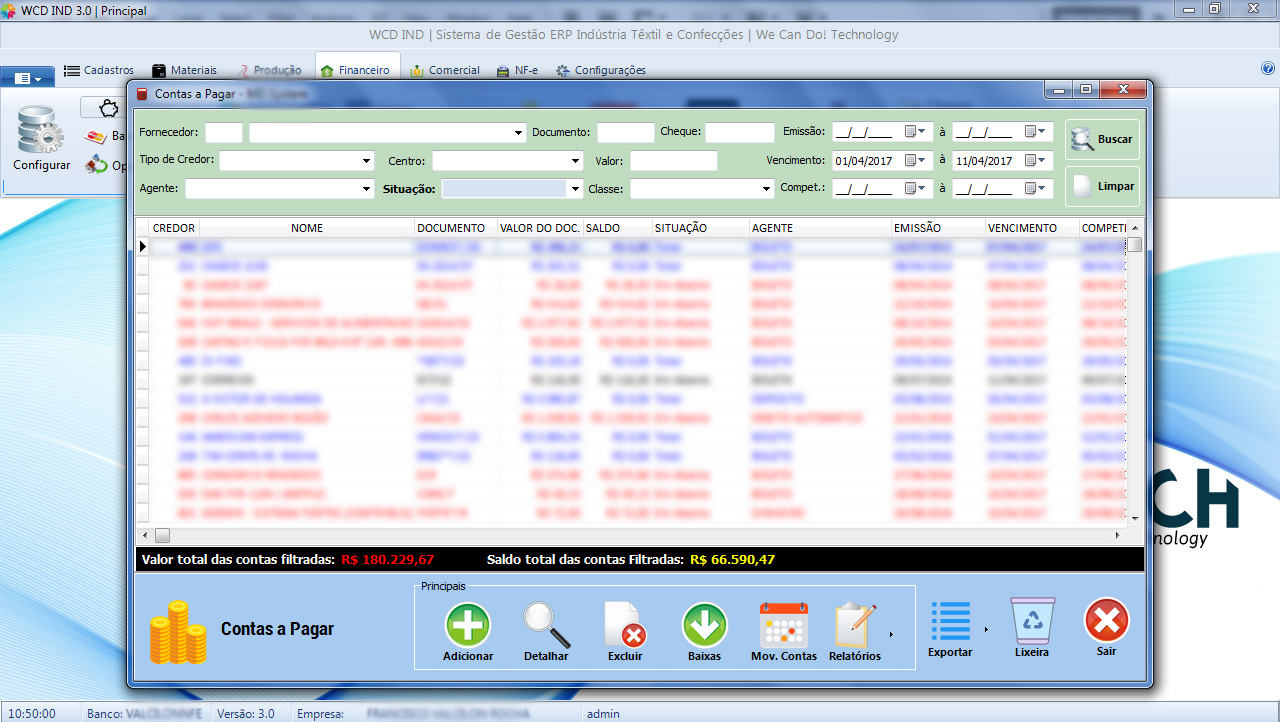Open the Configurações tab

(601, 70)
